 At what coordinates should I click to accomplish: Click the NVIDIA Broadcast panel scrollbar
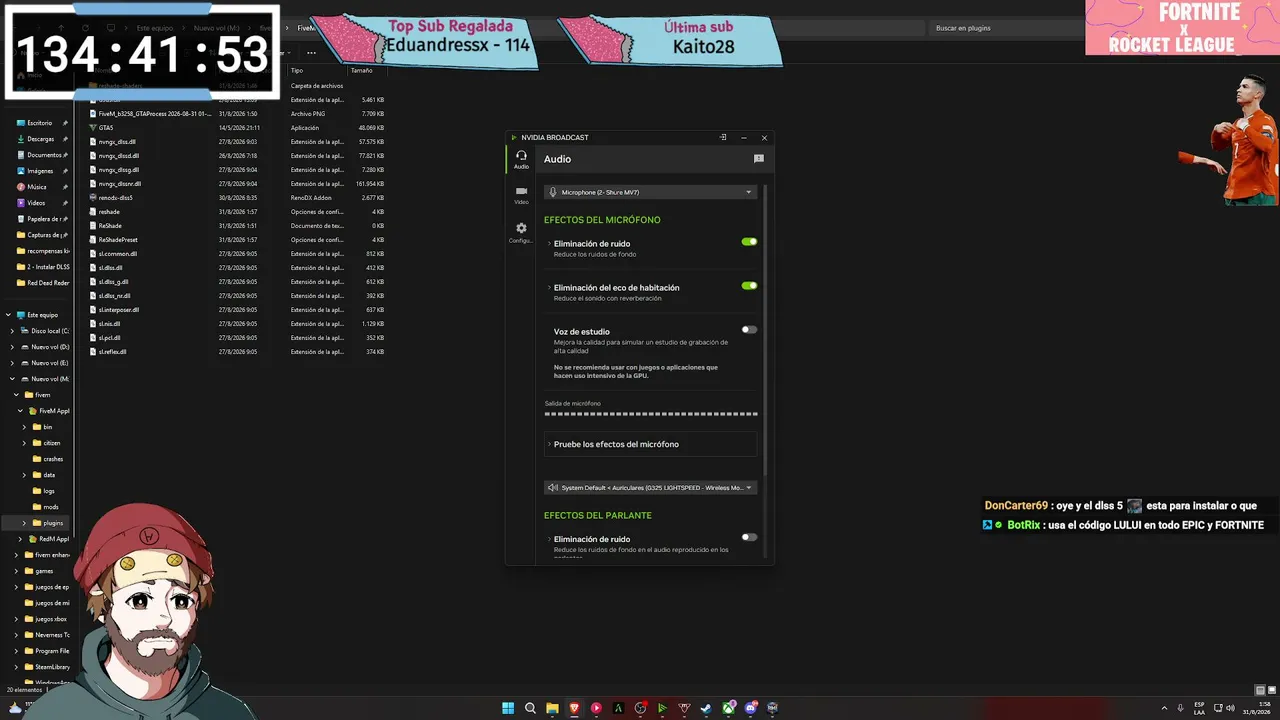(765, 330)
